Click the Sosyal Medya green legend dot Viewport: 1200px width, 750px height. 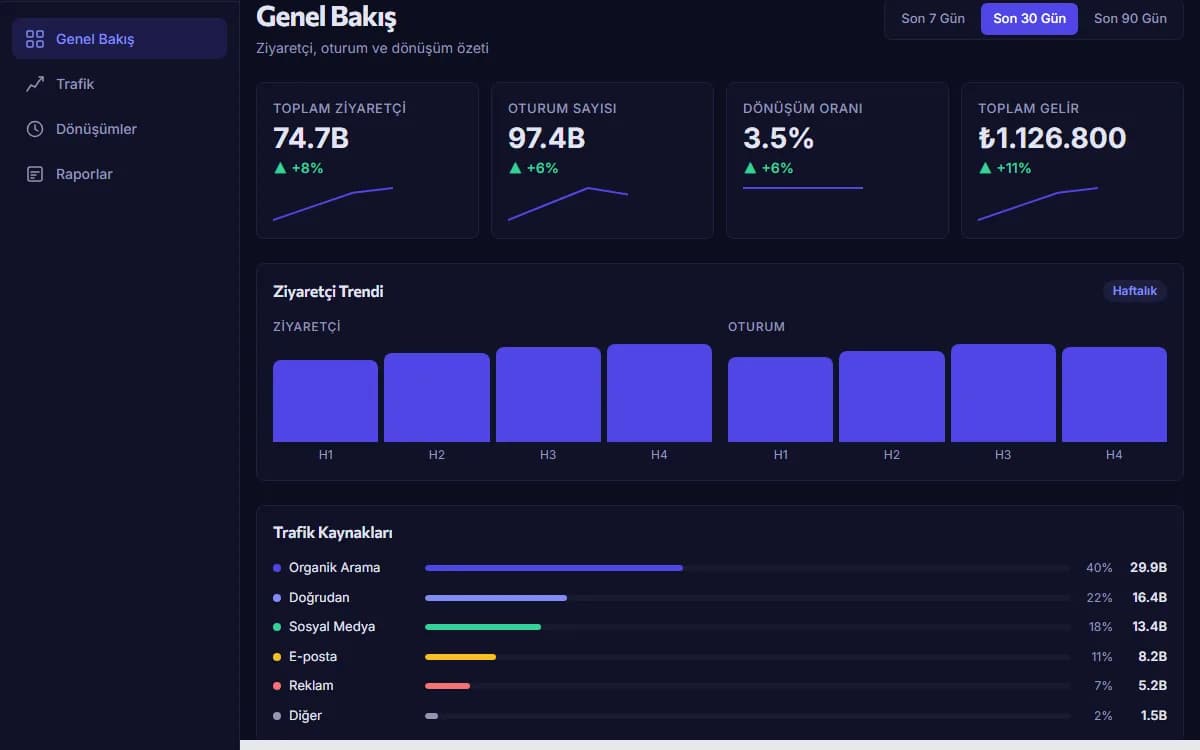point(277,627)
